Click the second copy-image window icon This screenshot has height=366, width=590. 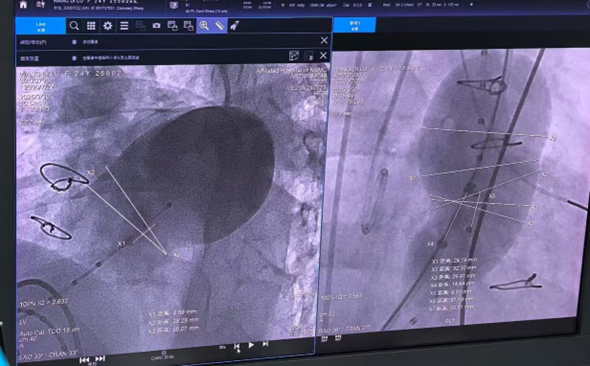[x=188, y=26]
